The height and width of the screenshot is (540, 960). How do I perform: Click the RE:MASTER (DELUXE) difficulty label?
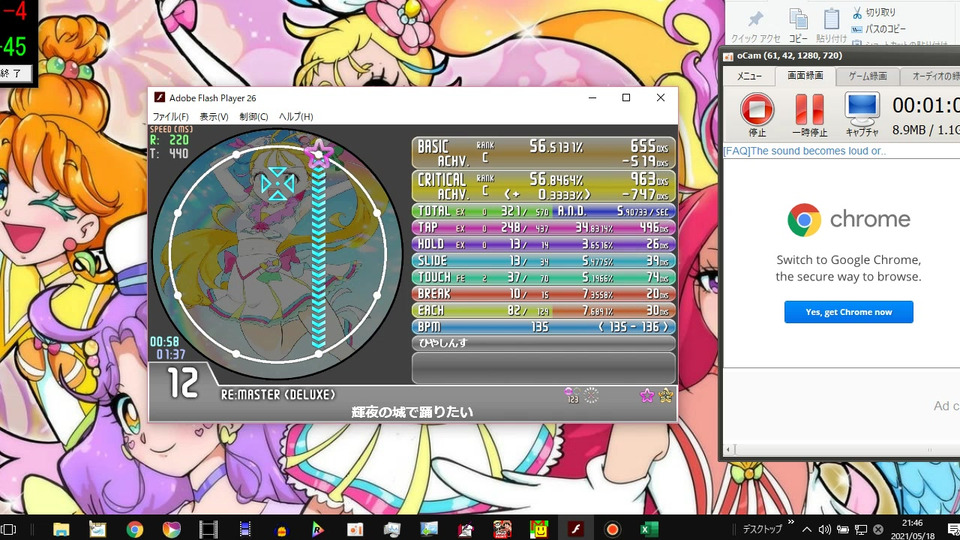pos(278,395)
